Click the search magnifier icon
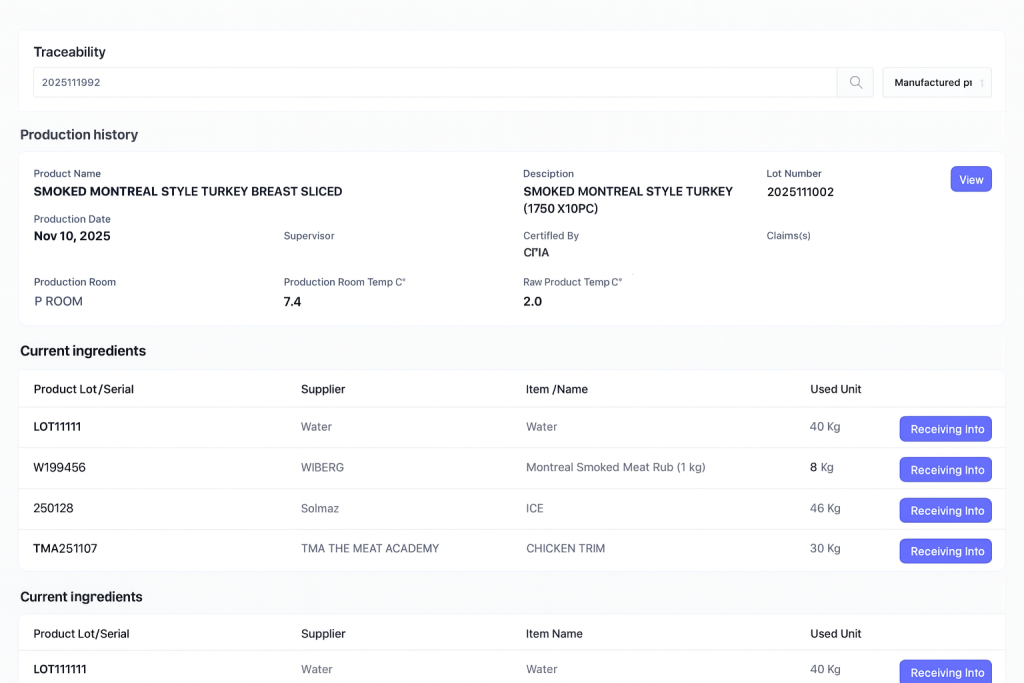1024x683 pixels. (855, 82)
